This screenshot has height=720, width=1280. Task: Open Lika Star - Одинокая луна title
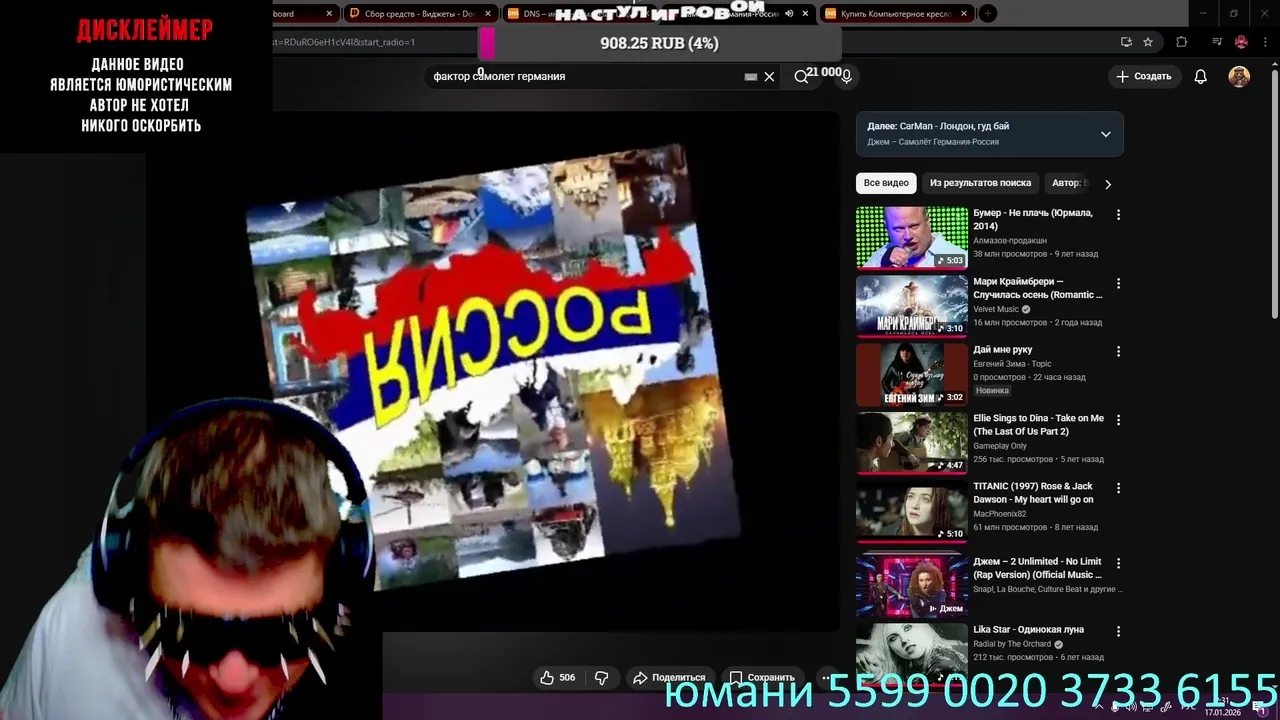[x=1028, y=630]
